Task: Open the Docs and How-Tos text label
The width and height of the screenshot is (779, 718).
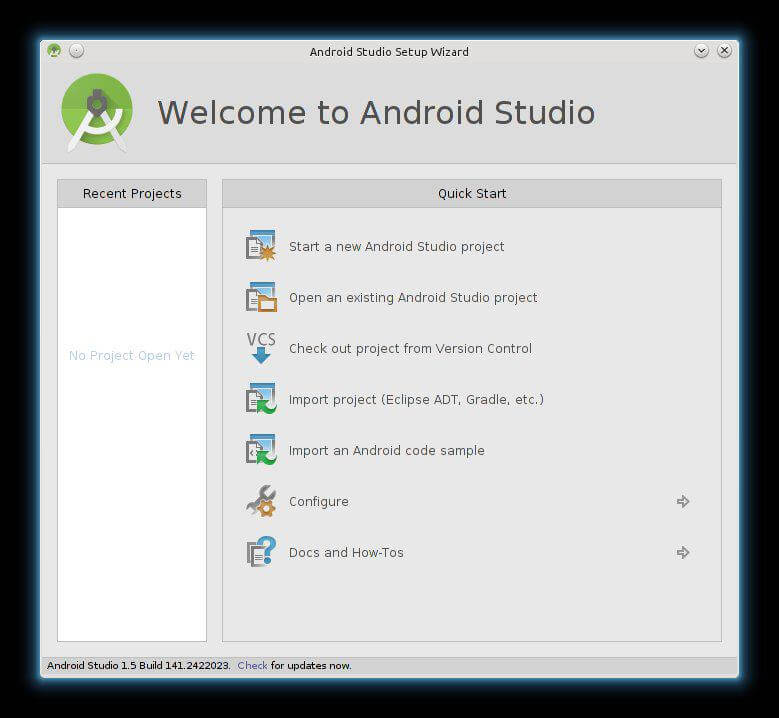Action: tap(346, 553)
